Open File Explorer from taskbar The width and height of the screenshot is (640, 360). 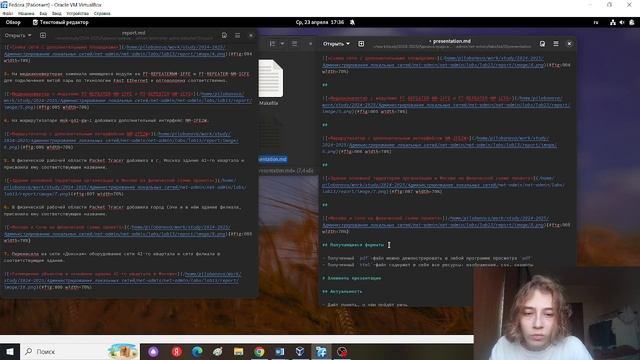coord(238,351)
